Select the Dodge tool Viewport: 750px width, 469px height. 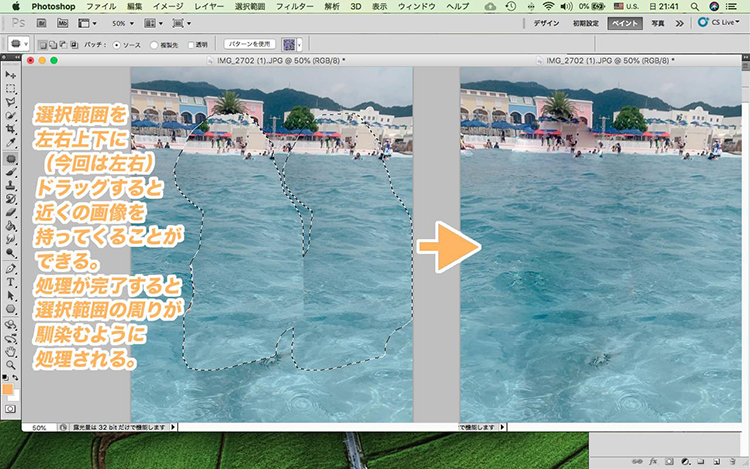pos(11,252)
